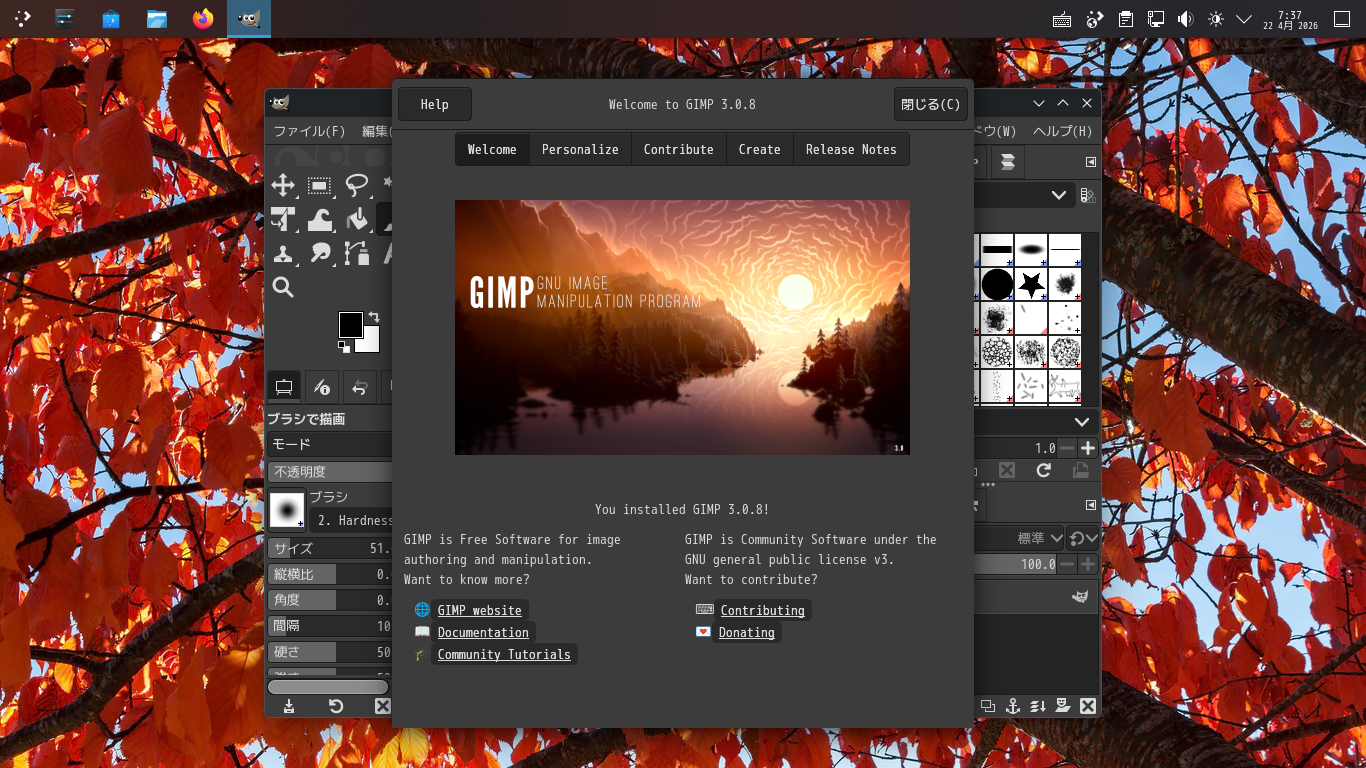
Task: Increase brush spacing with plus button
Action: tap(1088, 448)
